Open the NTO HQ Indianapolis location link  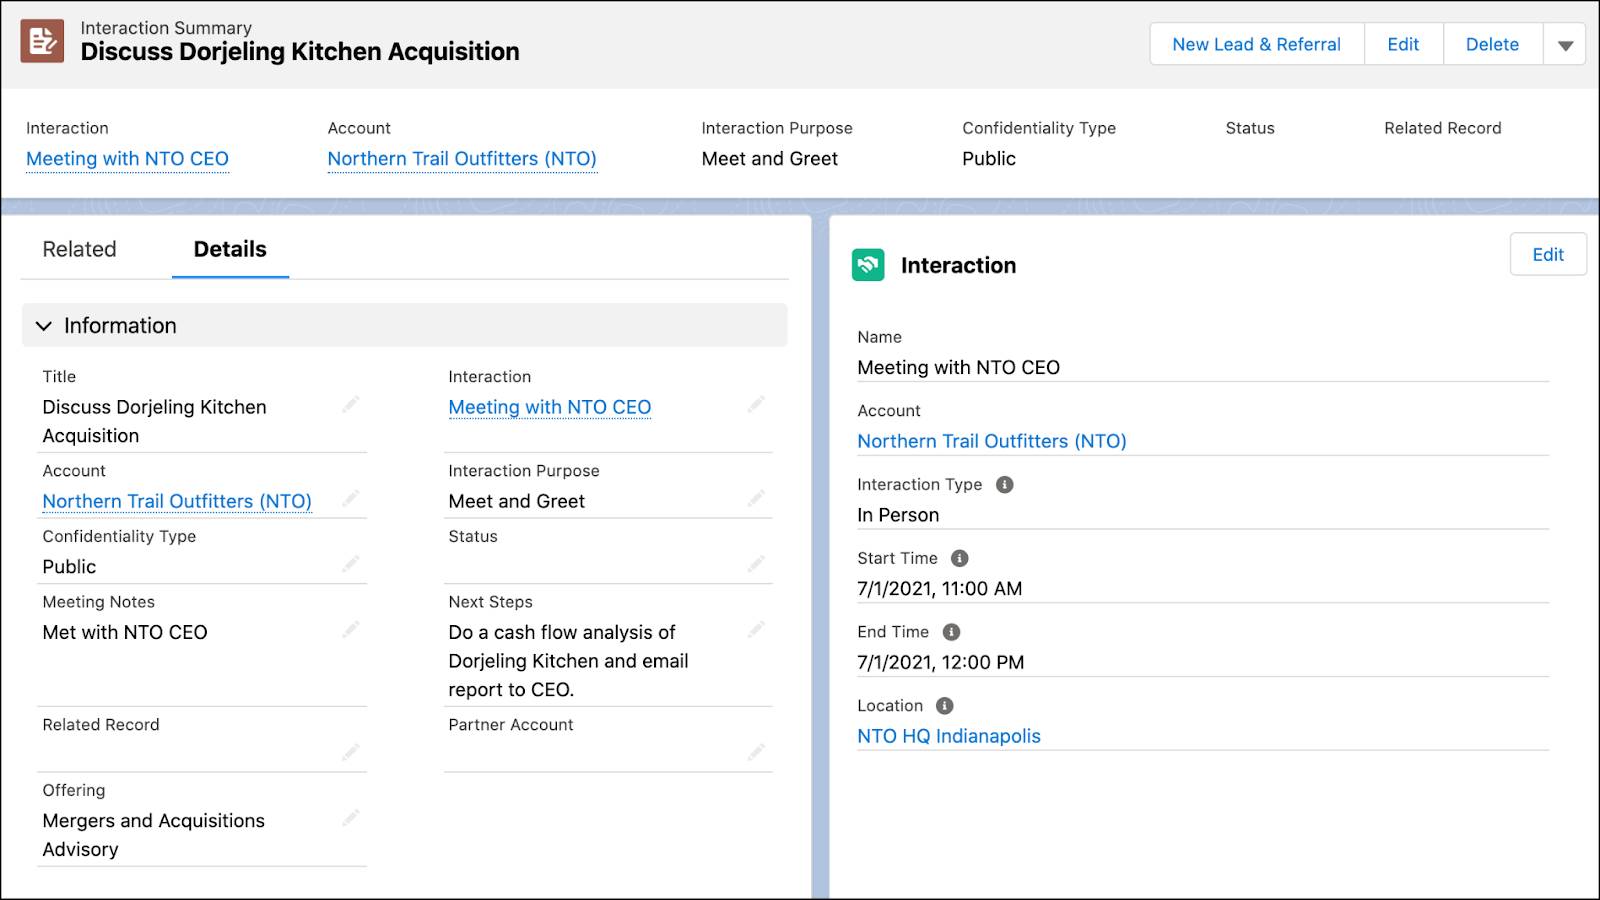pos(948,736)
